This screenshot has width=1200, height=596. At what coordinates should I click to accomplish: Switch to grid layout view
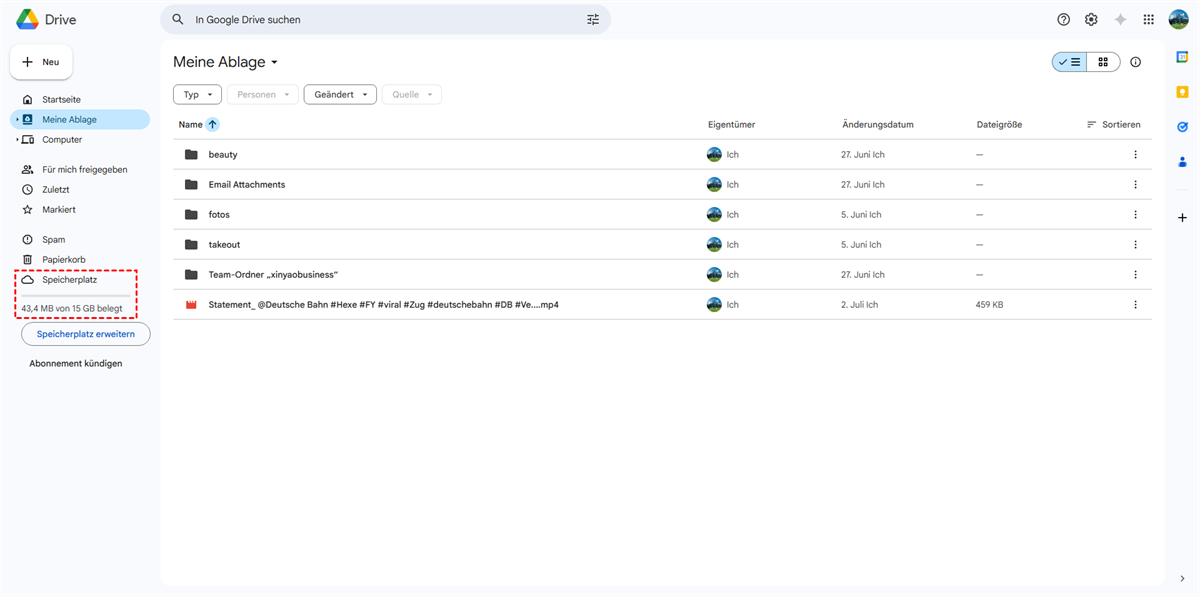pos(1103,62)
